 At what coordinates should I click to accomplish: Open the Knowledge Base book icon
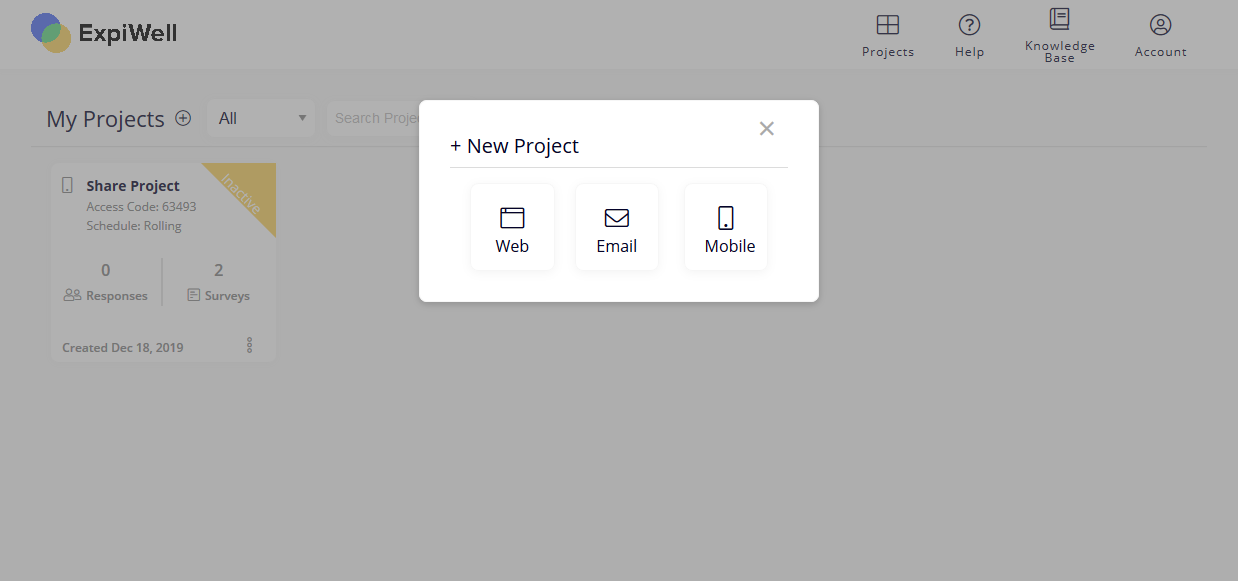point(1059,19)
